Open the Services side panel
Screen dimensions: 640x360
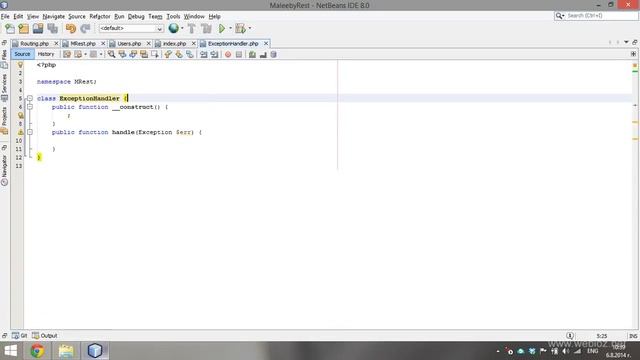(x=4, y=87)
